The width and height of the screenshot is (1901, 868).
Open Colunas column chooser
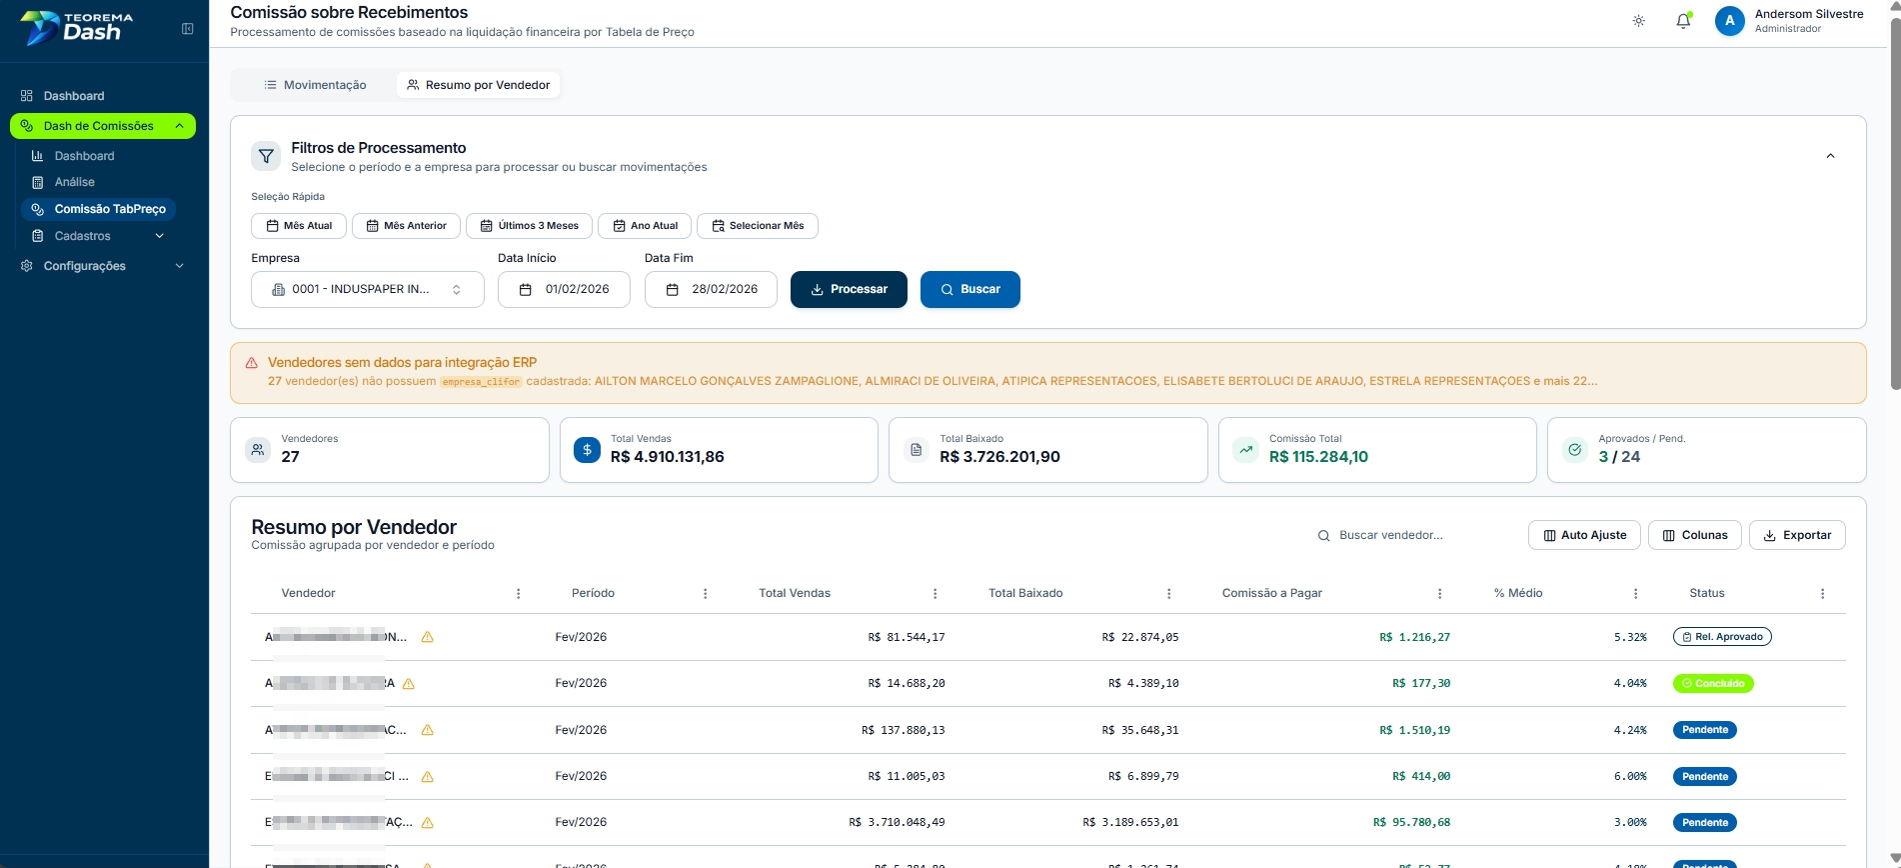pyautogui.click(x=1694, y=535)
